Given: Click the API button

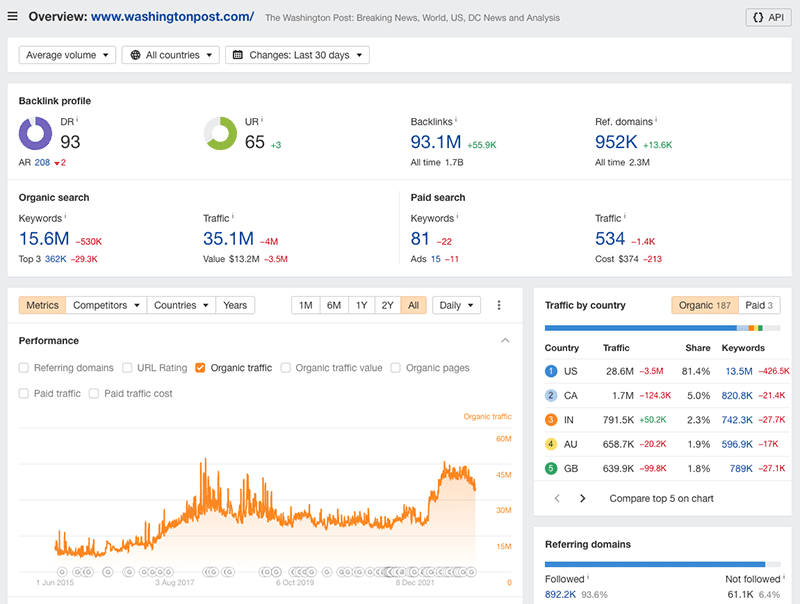Looking at the screenshot, I should 768,17.
